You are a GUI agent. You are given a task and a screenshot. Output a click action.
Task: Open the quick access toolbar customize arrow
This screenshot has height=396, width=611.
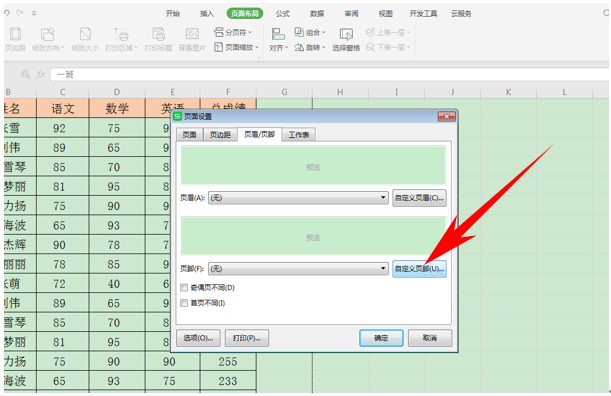[x=34, y=13]
